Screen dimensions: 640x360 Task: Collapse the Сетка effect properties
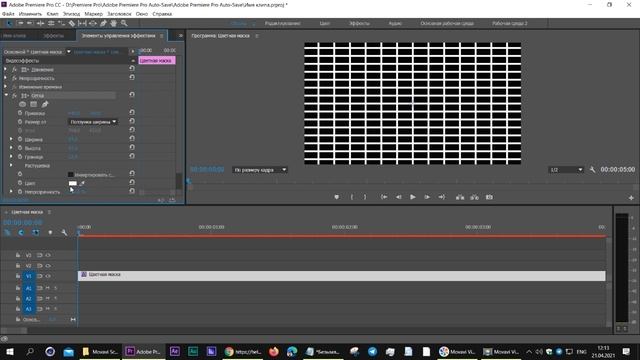(x=6, y=95)
